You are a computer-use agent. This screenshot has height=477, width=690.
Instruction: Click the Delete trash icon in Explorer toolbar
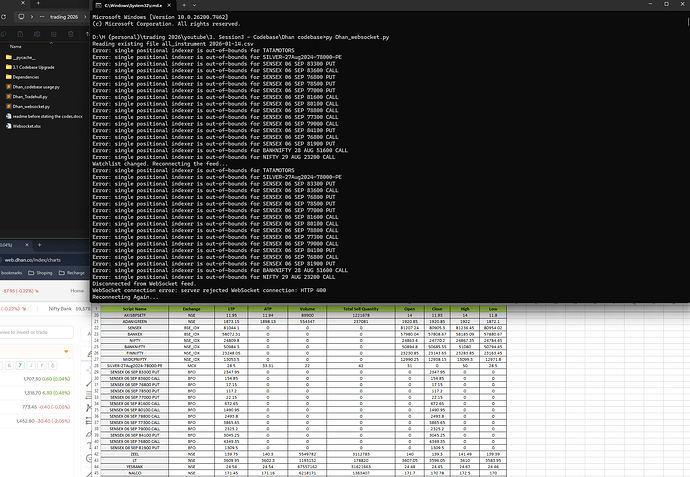pos(70,34)
